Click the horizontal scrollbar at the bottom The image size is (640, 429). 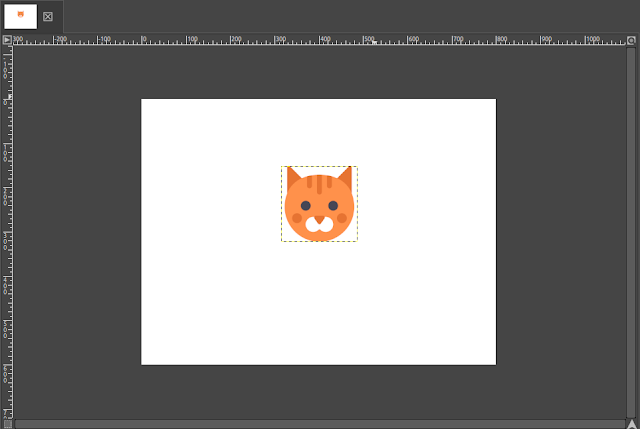(x=320, y=423)
